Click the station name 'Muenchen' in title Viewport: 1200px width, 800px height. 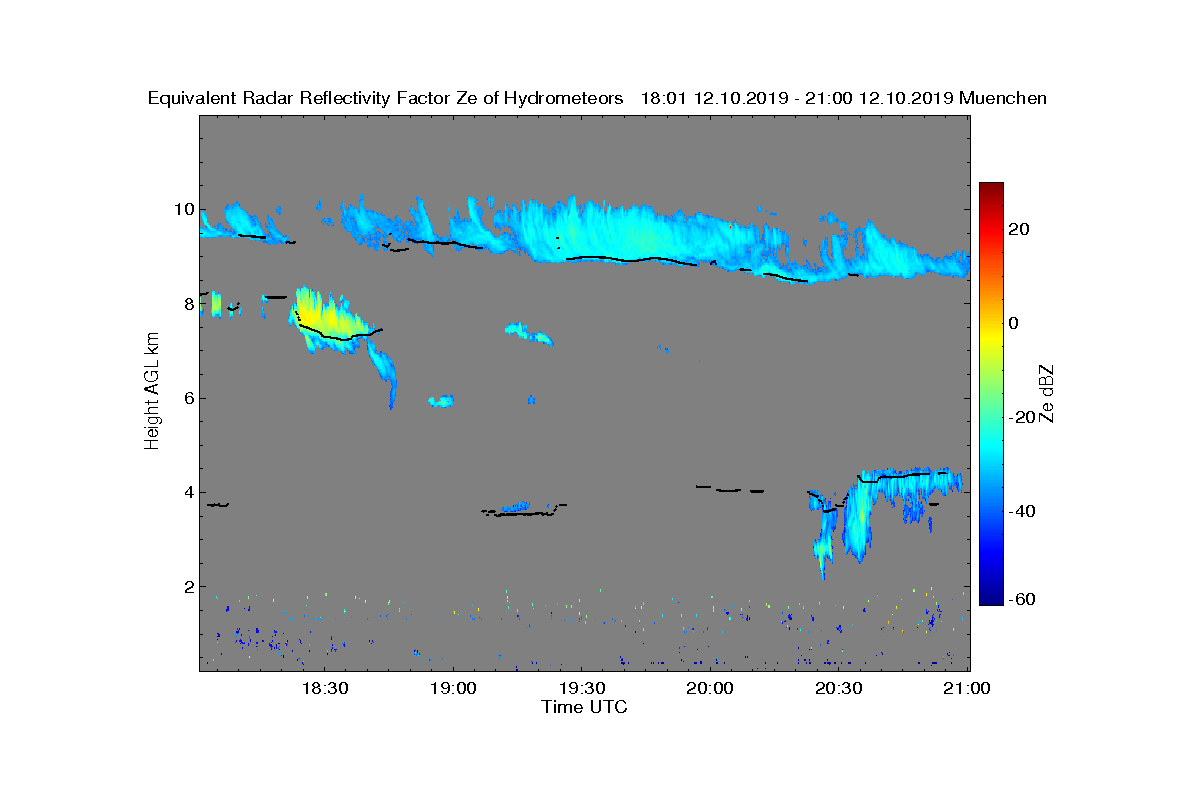pos(1002,98)
